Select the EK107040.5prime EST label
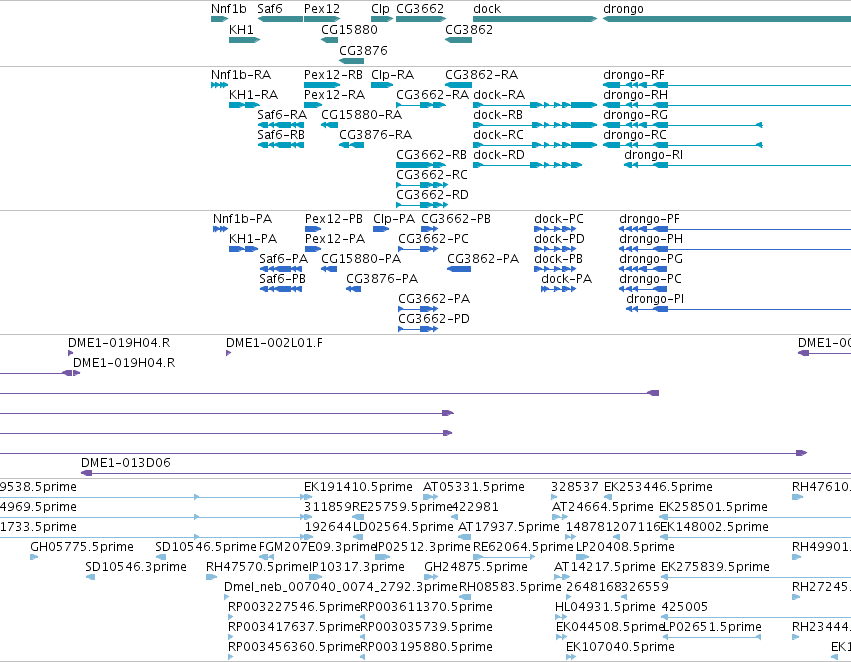The width and height of the screenshot is (851, 662). pyautogui.click(x=620, y=647)
